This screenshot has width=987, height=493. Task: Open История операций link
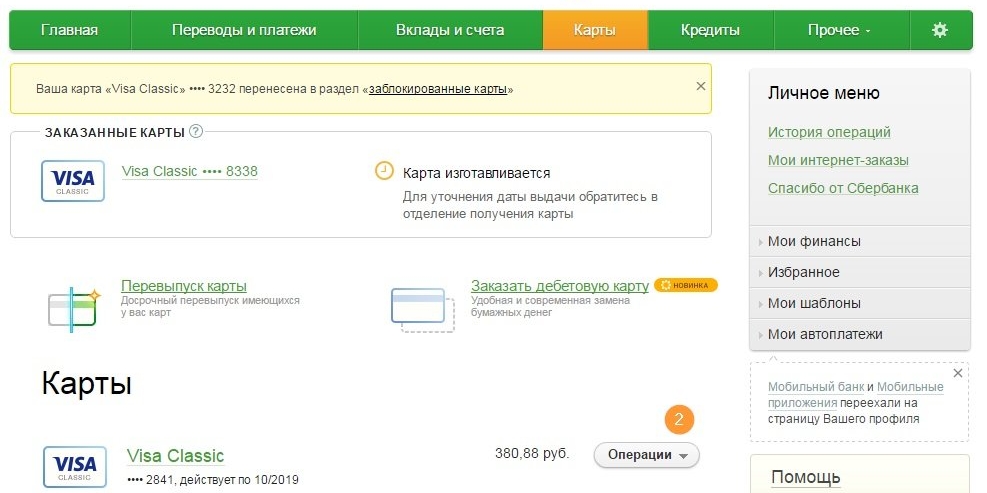[829, 132]
